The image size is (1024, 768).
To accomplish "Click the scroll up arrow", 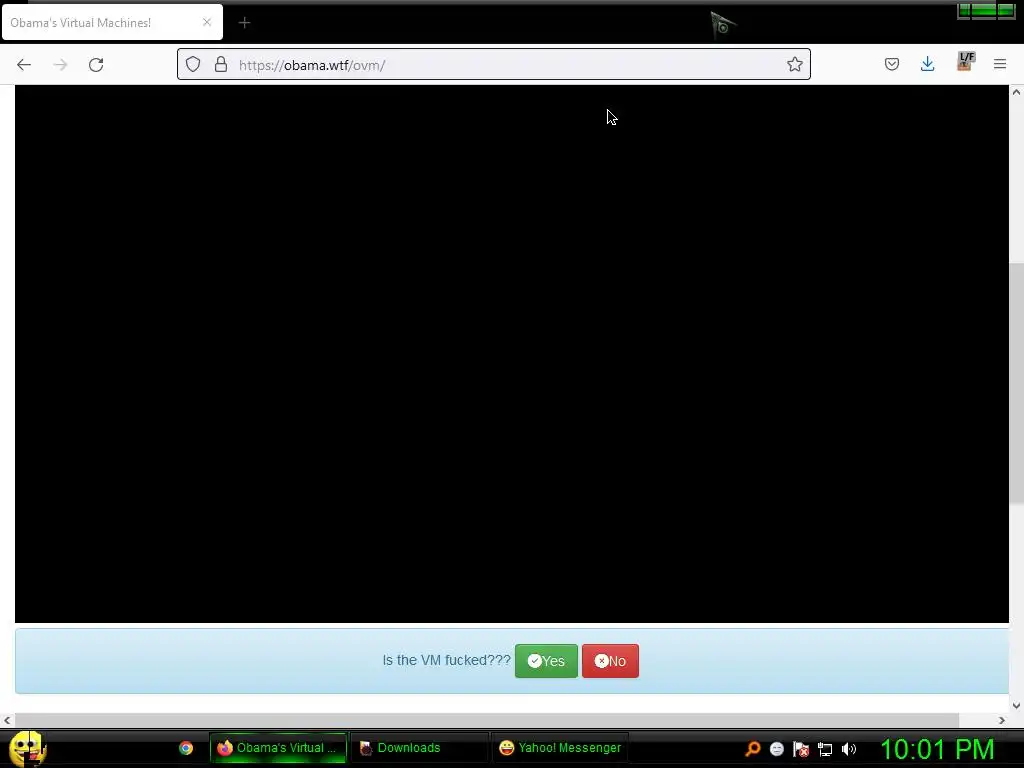I will 1016,92.
